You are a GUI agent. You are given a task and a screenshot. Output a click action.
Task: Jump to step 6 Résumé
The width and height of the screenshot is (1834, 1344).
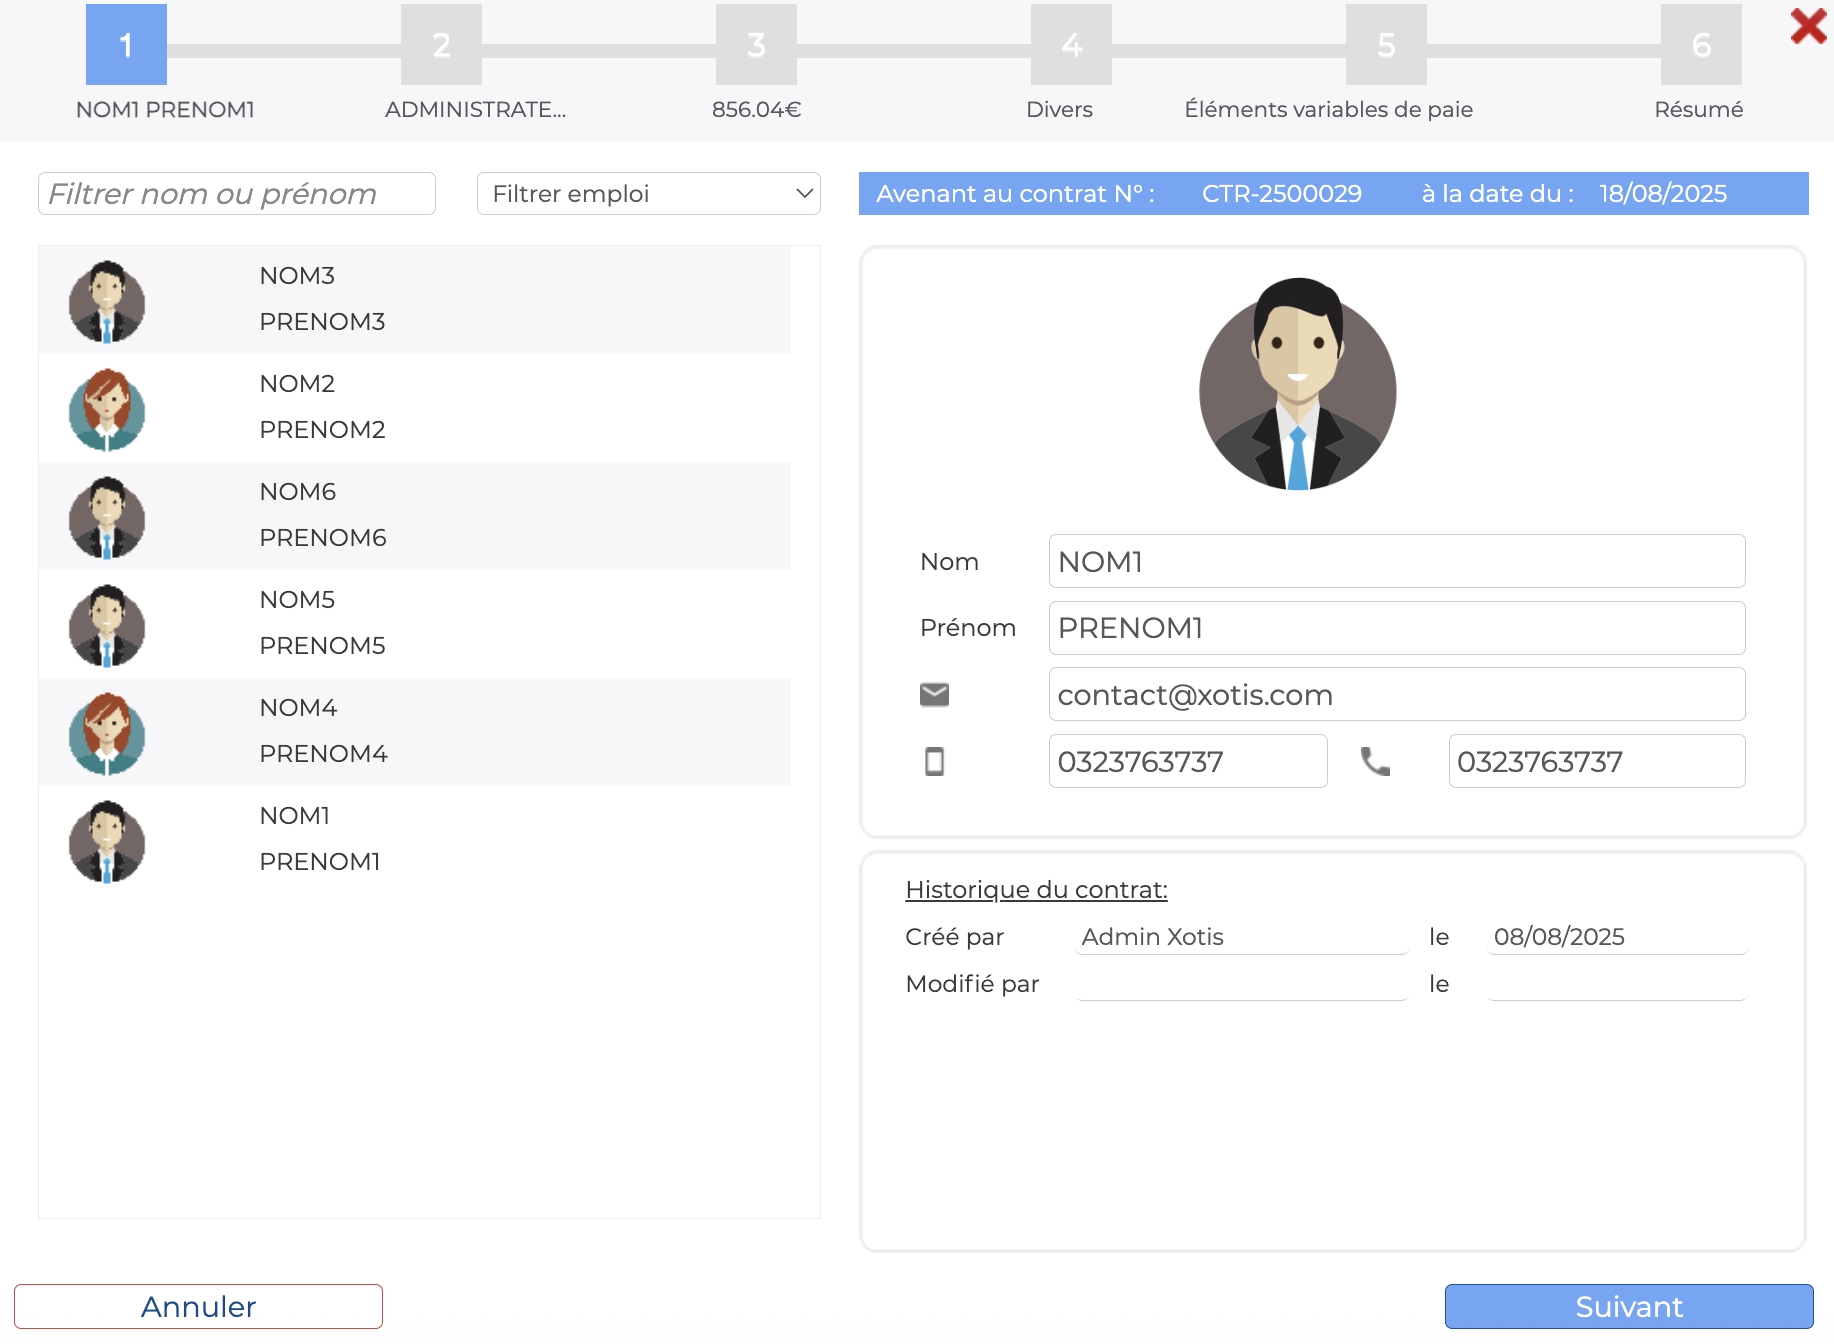pyautogui.click(x=1701, y=45)
